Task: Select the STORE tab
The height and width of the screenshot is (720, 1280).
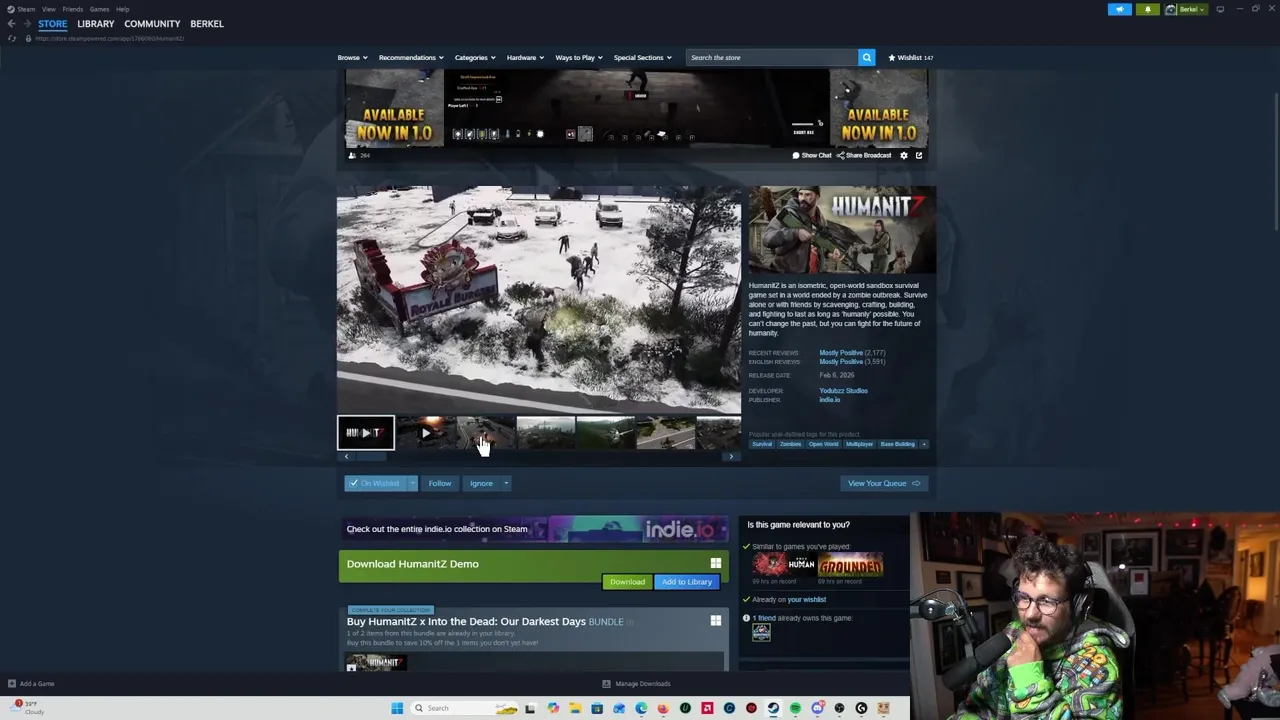Action: click(x=53, y=23)
